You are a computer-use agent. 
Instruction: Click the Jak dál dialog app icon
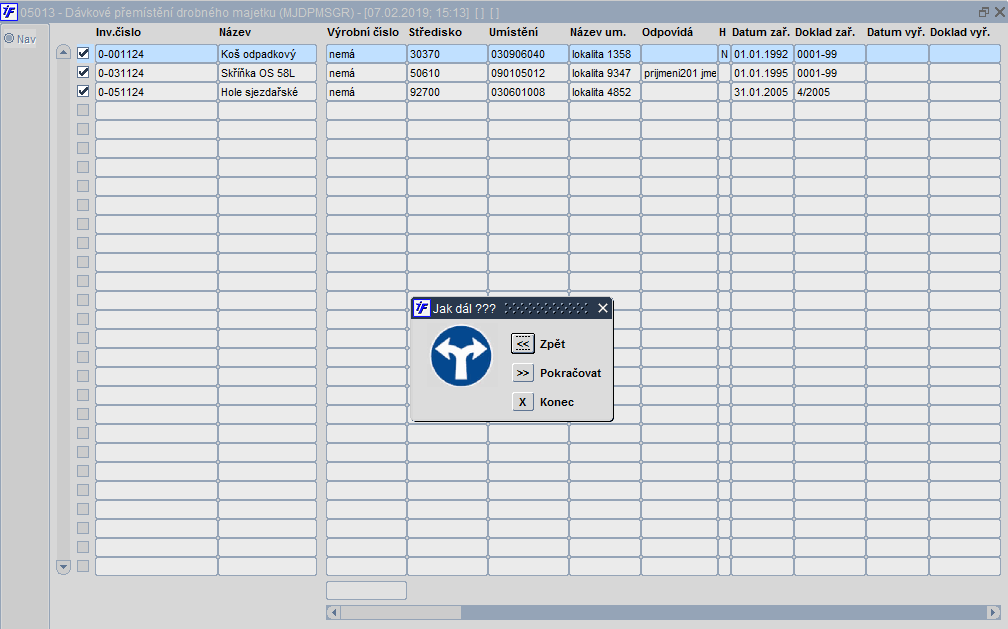click(x=422, y=308)
